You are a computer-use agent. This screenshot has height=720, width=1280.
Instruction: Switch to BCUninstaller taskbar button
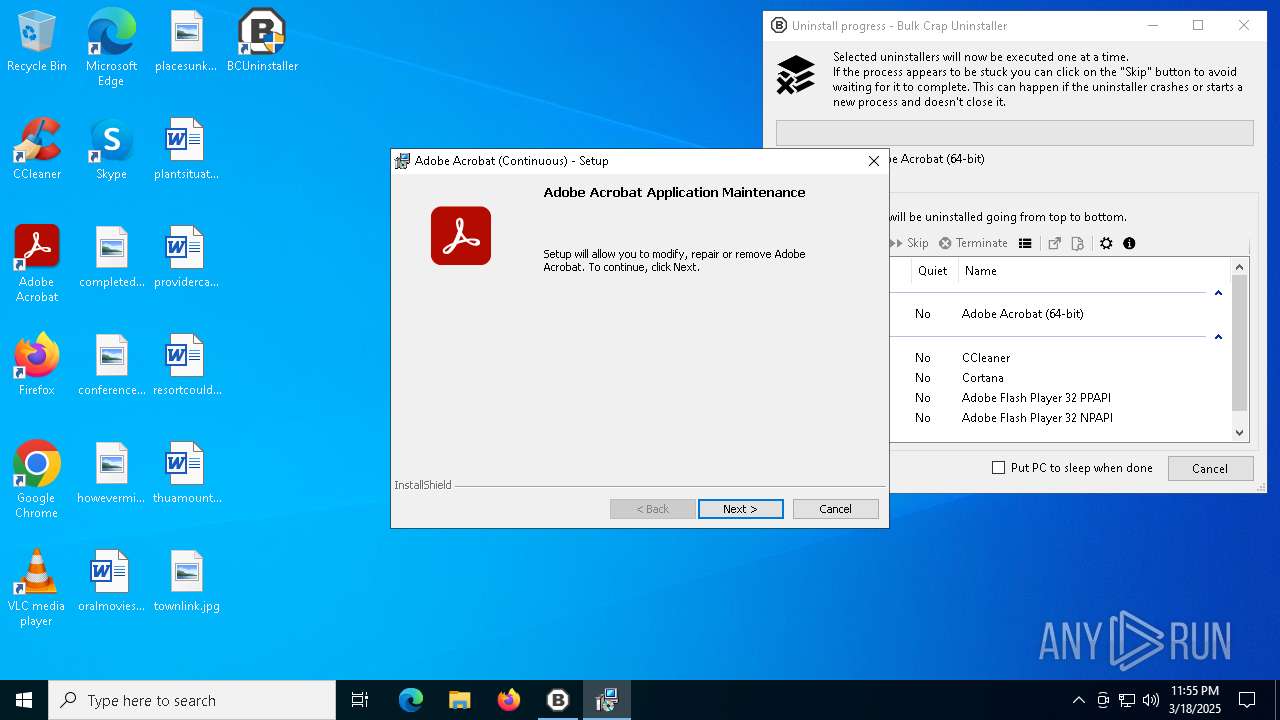[558, 700]
